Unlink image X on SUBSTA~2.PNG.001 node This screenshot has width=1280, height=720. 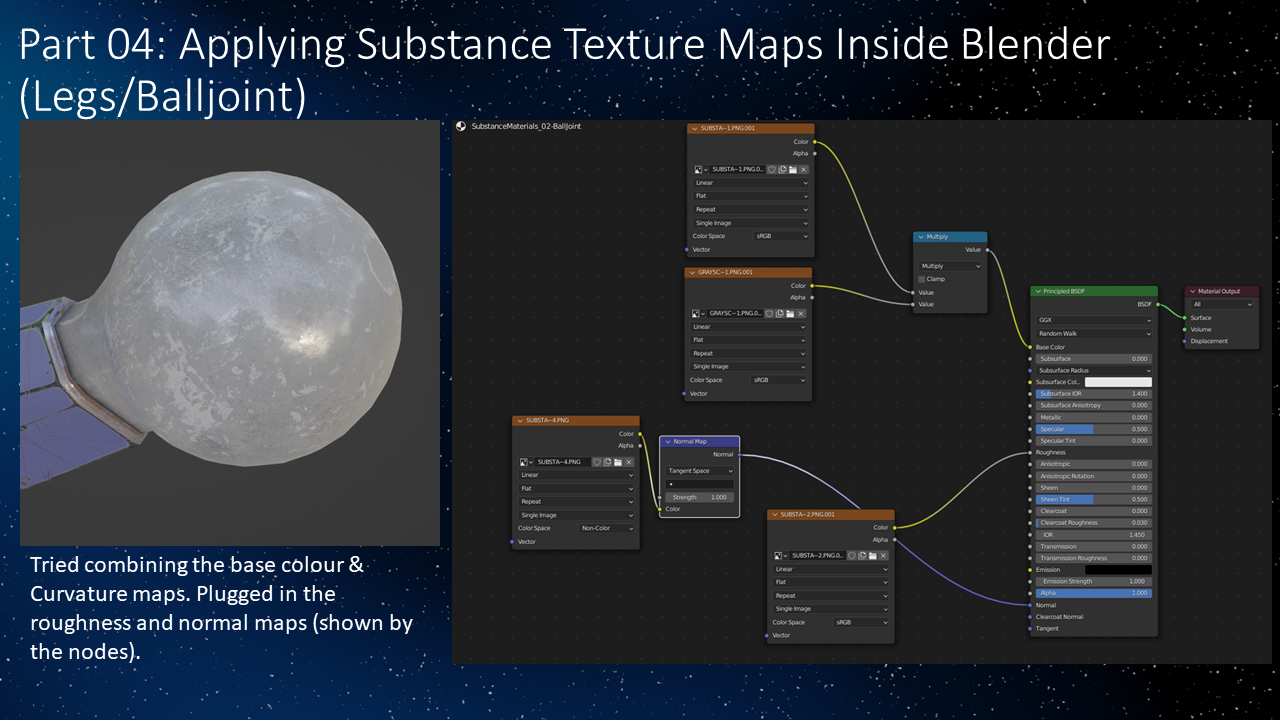coord(884,555)
